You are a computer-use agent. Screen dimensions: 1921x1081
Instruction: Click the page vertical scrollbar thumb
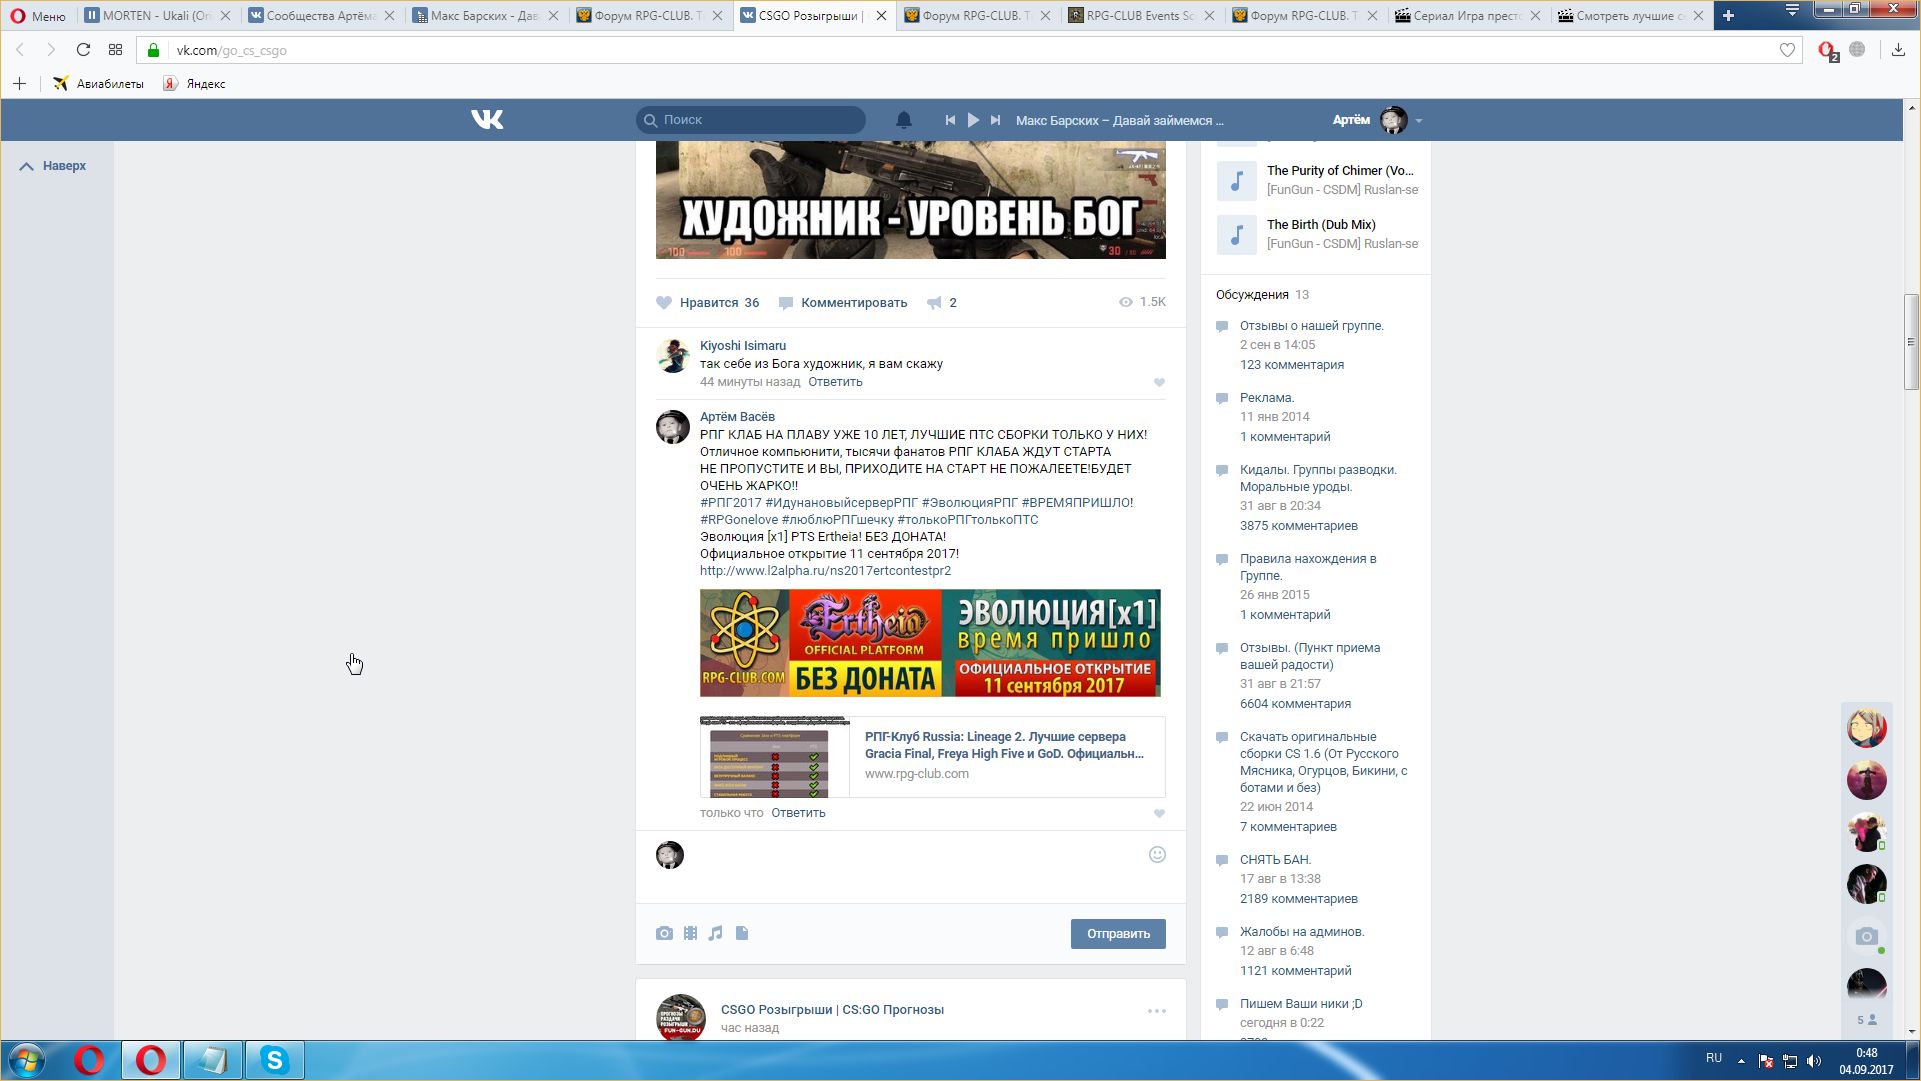point(1911,342)
